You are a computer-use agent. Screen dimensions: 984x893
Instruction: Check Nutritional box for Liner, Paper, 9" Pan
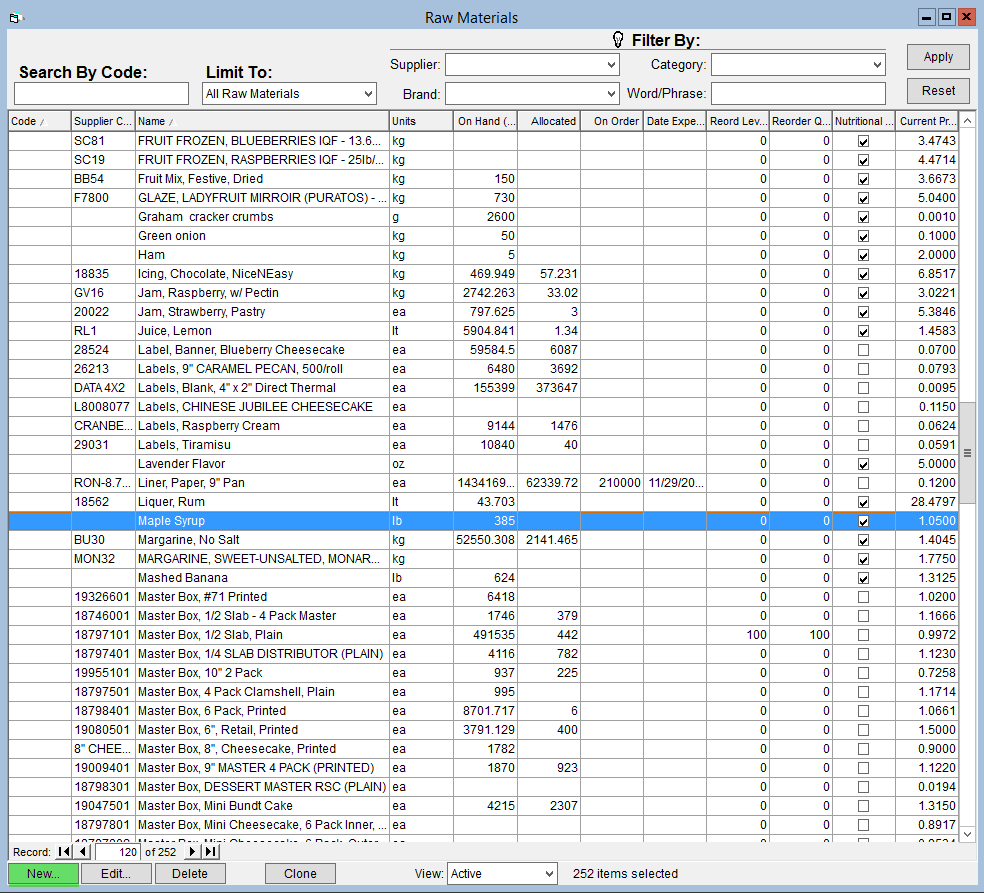864,483
